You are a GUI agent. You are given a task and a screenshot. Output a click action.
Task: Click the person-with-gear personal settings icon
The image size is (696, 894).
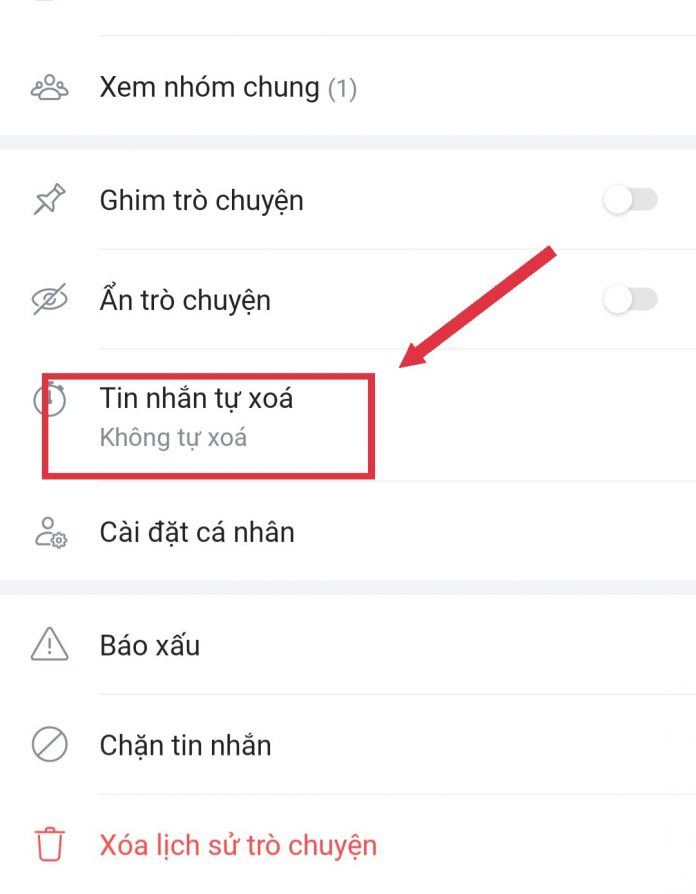pos(51,532)
